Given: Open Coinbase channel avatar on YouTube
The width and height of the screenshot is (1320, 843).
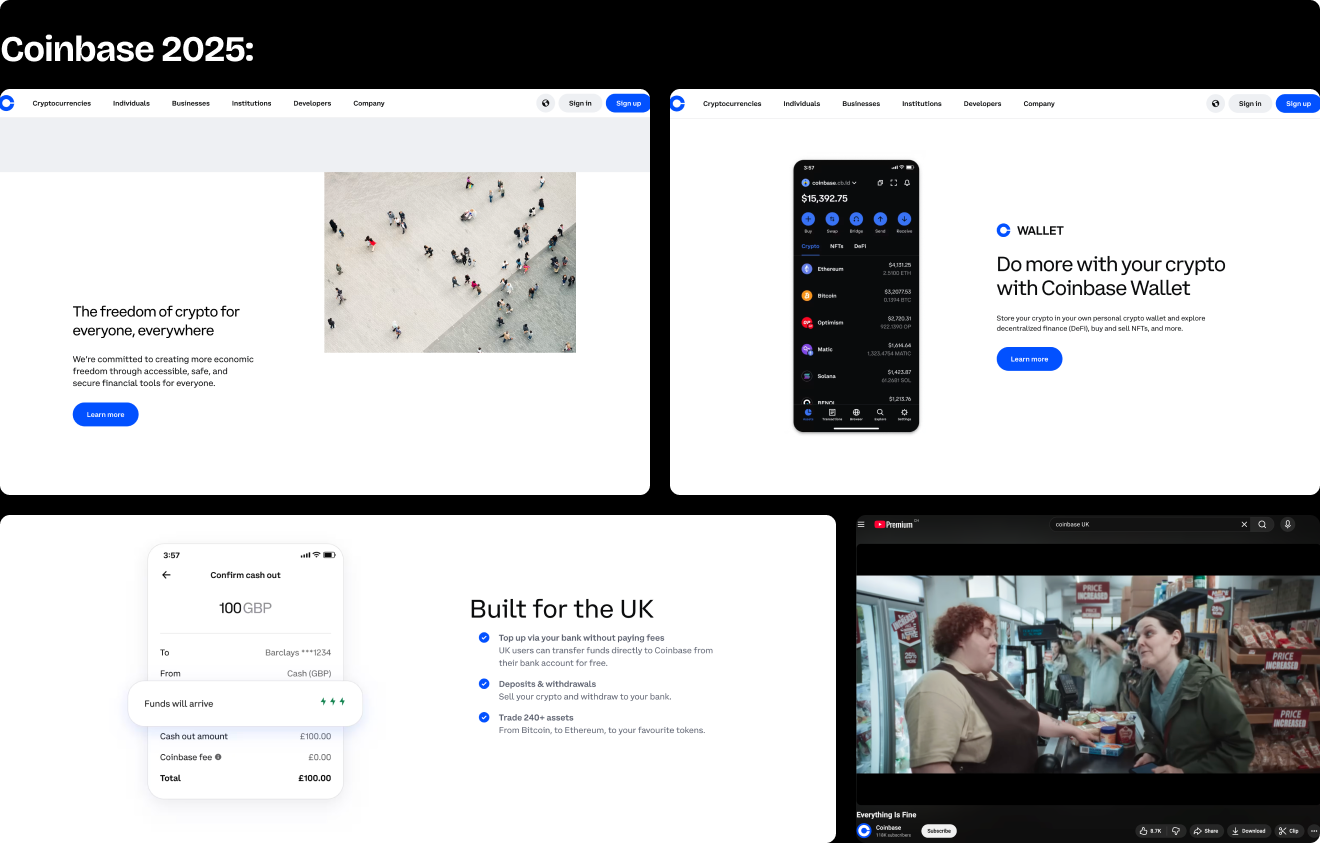Looking at the screenshot, I should coord(864,831).
